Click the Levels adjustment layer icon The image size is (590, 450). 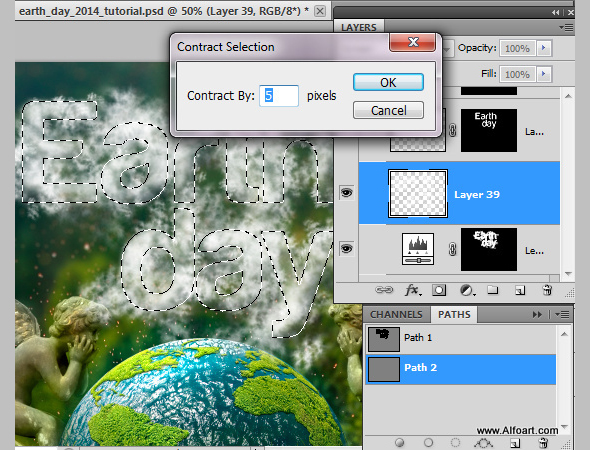(x=418, y=249)
